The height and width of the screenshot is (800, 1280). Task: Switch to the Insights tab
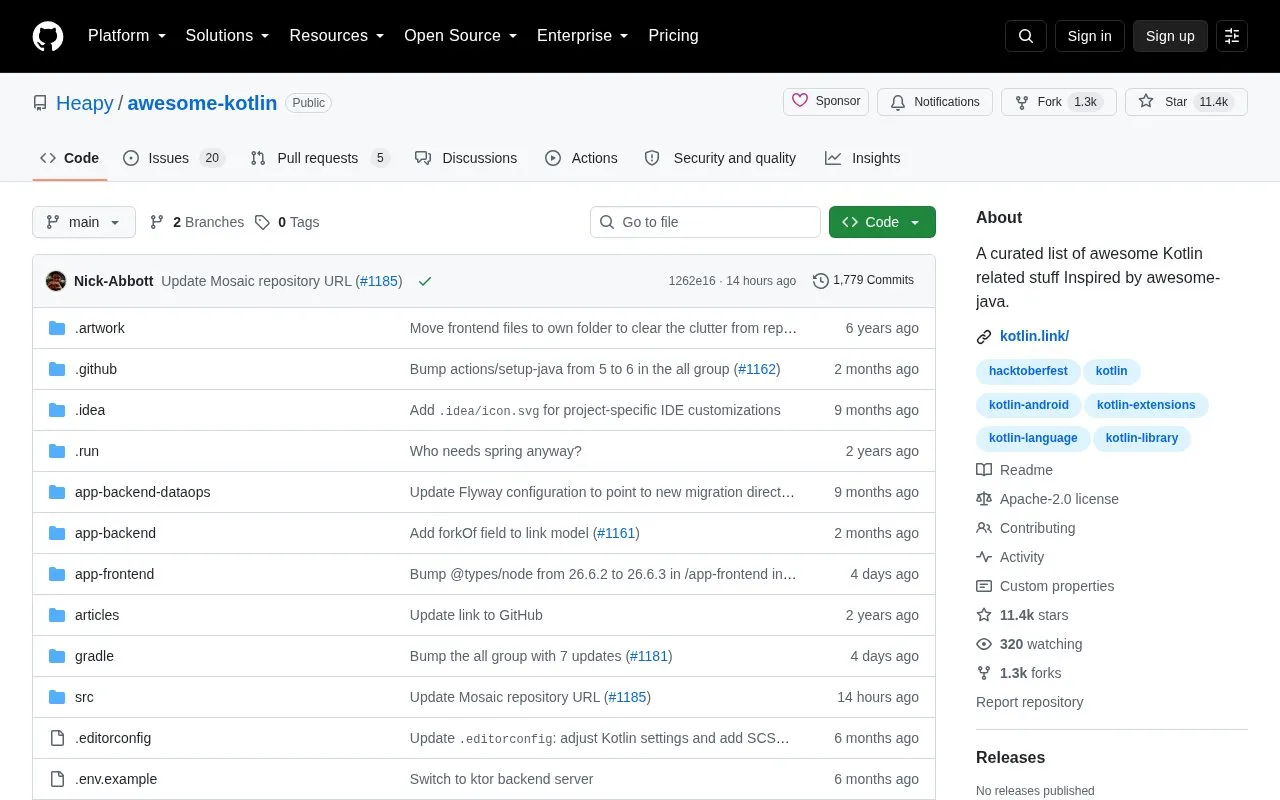[x=862, y=158]
